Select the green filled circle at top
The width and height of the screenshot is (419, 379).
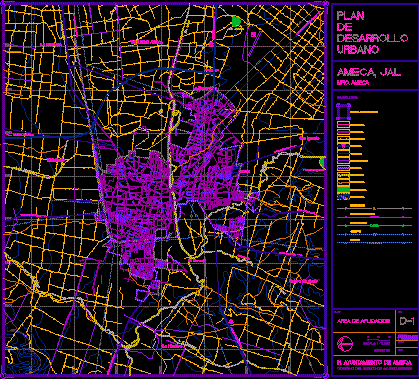click(236, 22)
